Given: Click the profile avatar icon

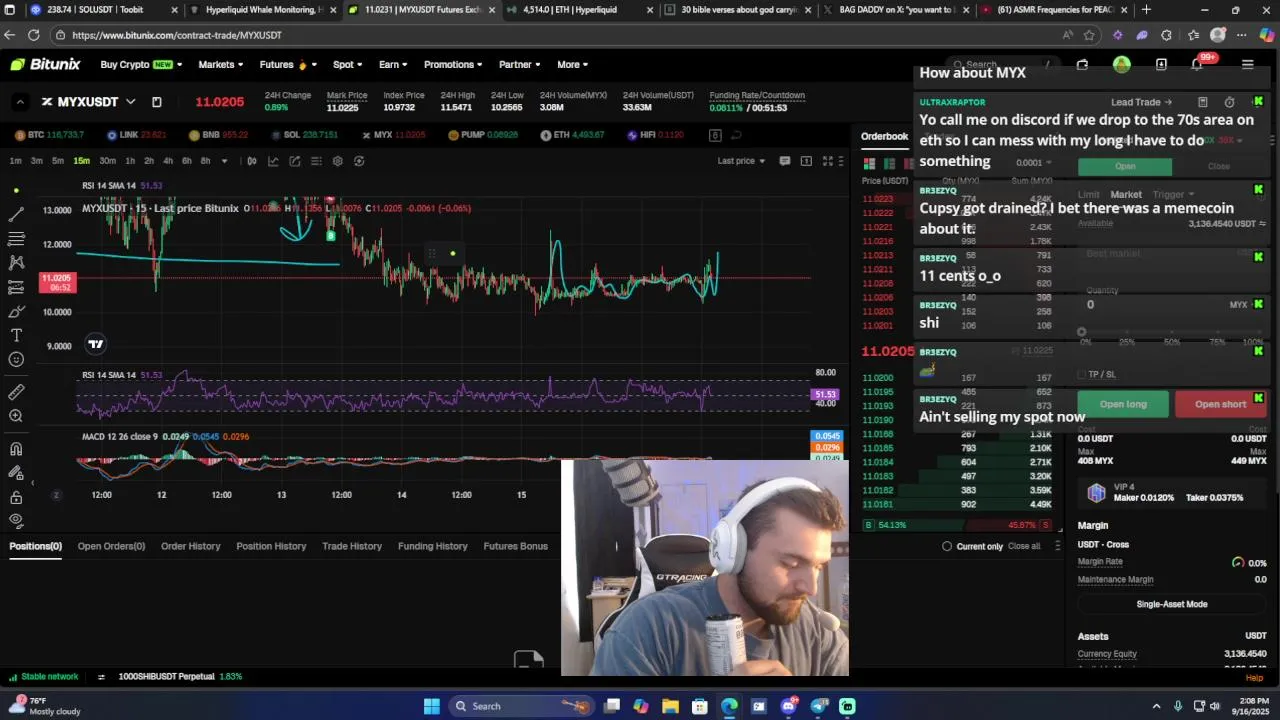Looking at the screenshot, I should coord(1122,64).
